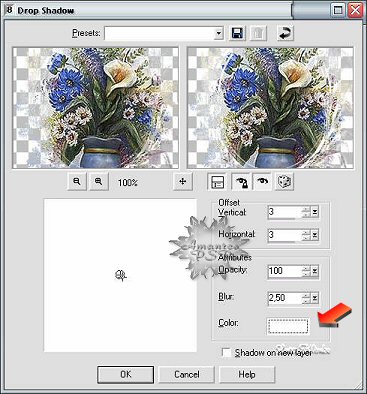Viewport: 367px width, 394px height.
Task: Click the Horizontal offset spinner arrows
Action: coord(306,235)
